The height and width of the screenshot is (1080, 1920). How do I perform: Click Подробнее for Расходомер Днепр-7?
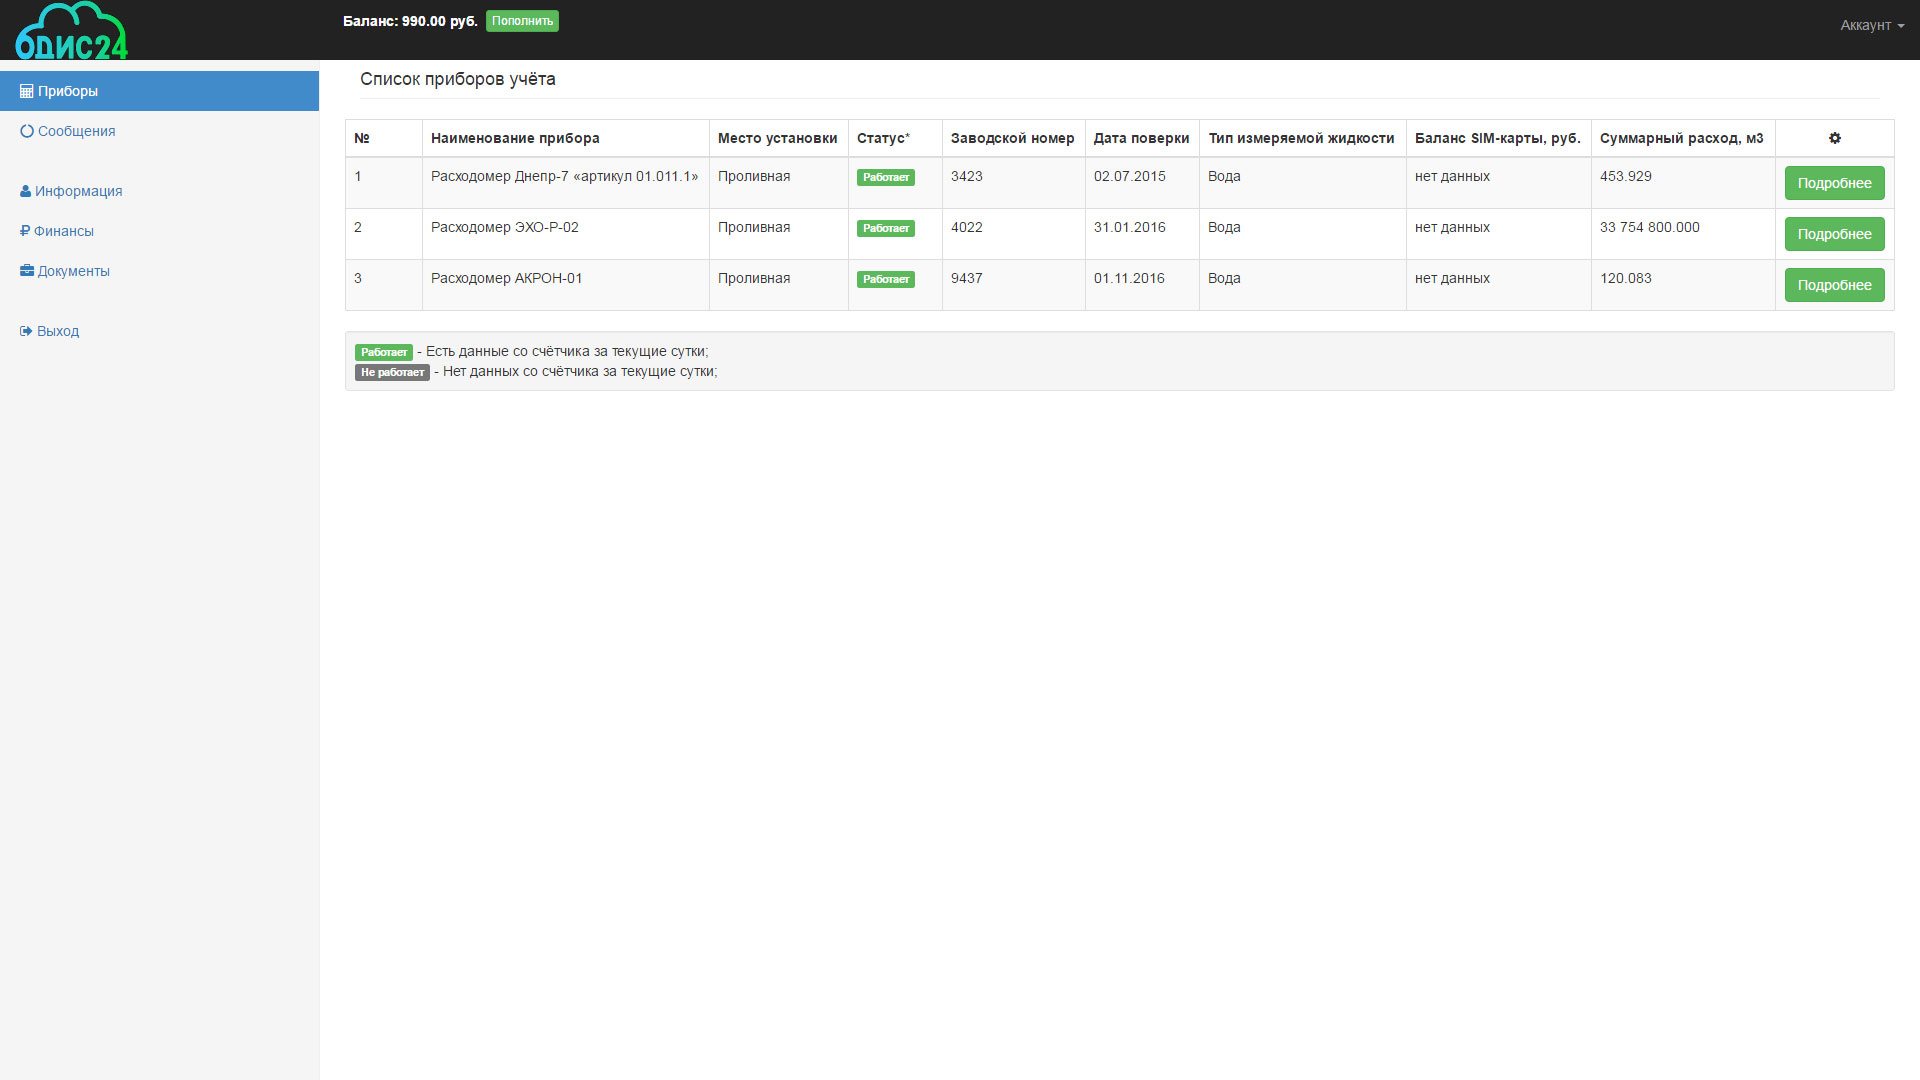[1834, 183]
